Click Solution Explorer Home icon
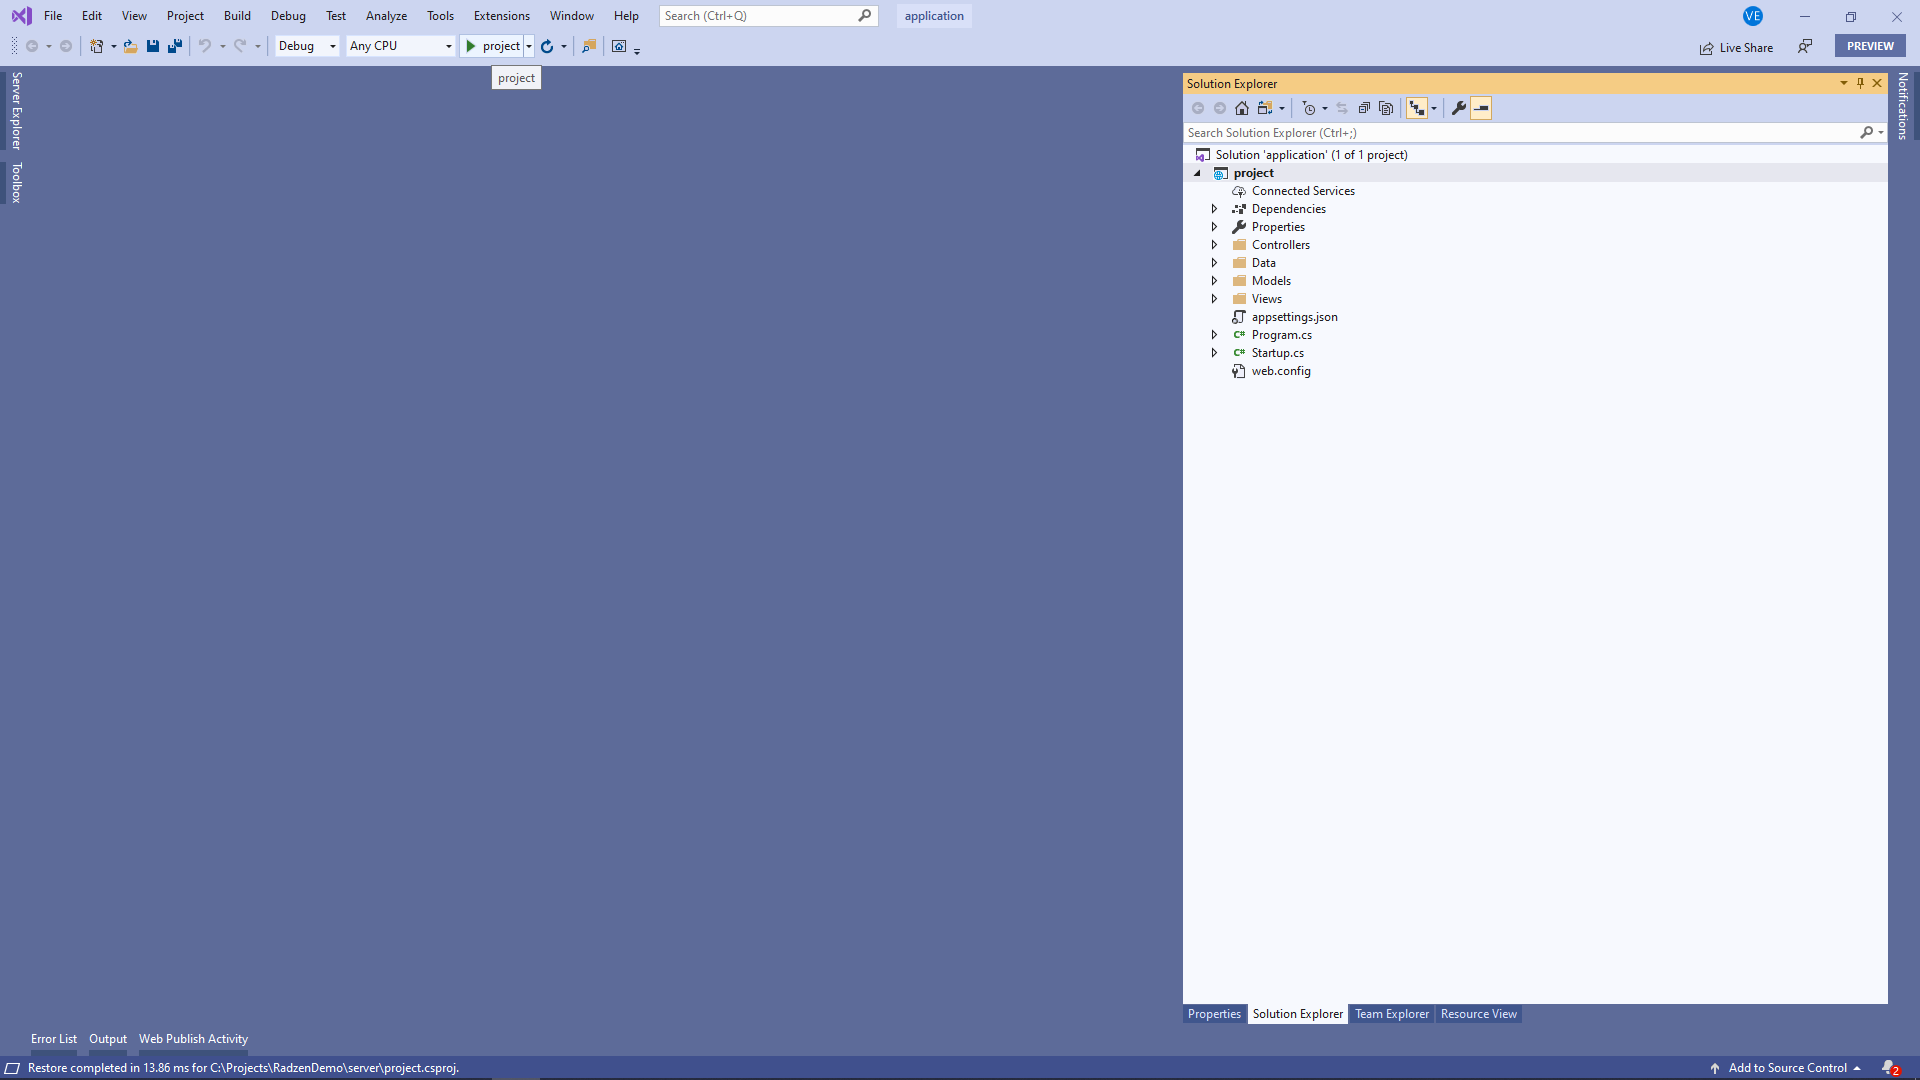 click(x=1242, y=108)
